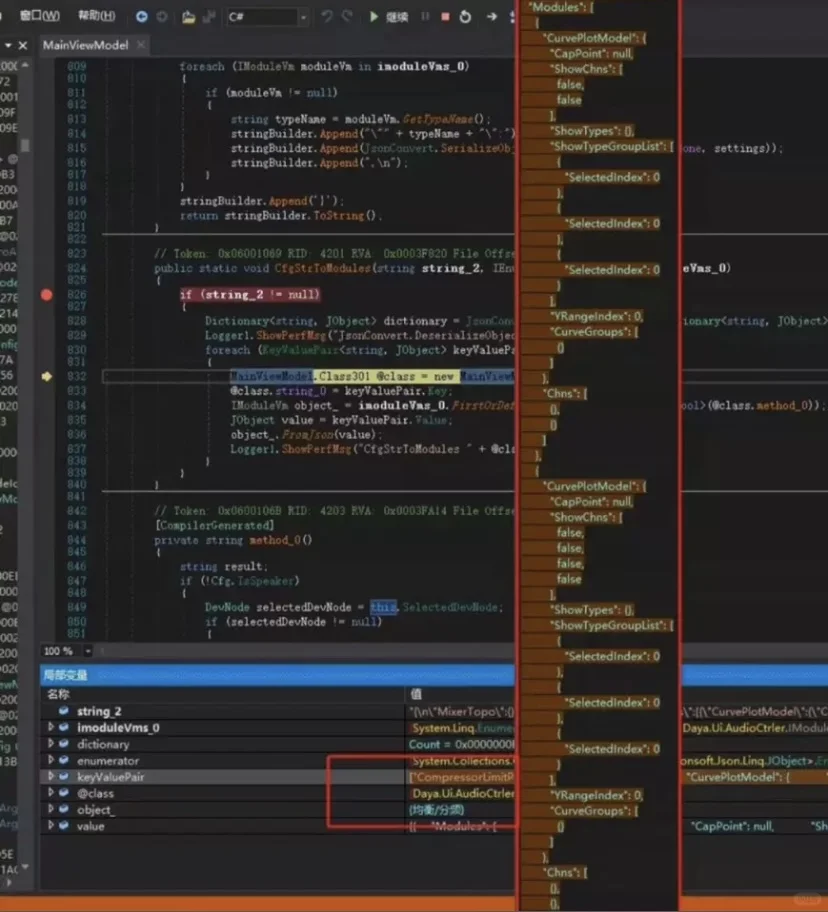828x912 pixels.
Task: Click the undo arrow in toolbar
Action: click(x=327, y=16)
